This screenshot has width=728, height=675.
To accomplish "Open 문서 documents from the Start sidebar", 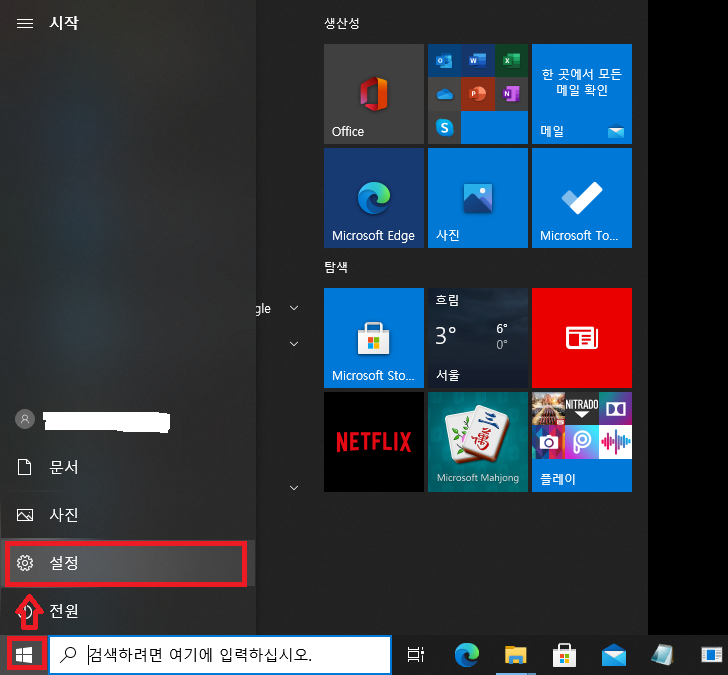I will point(127,467).
